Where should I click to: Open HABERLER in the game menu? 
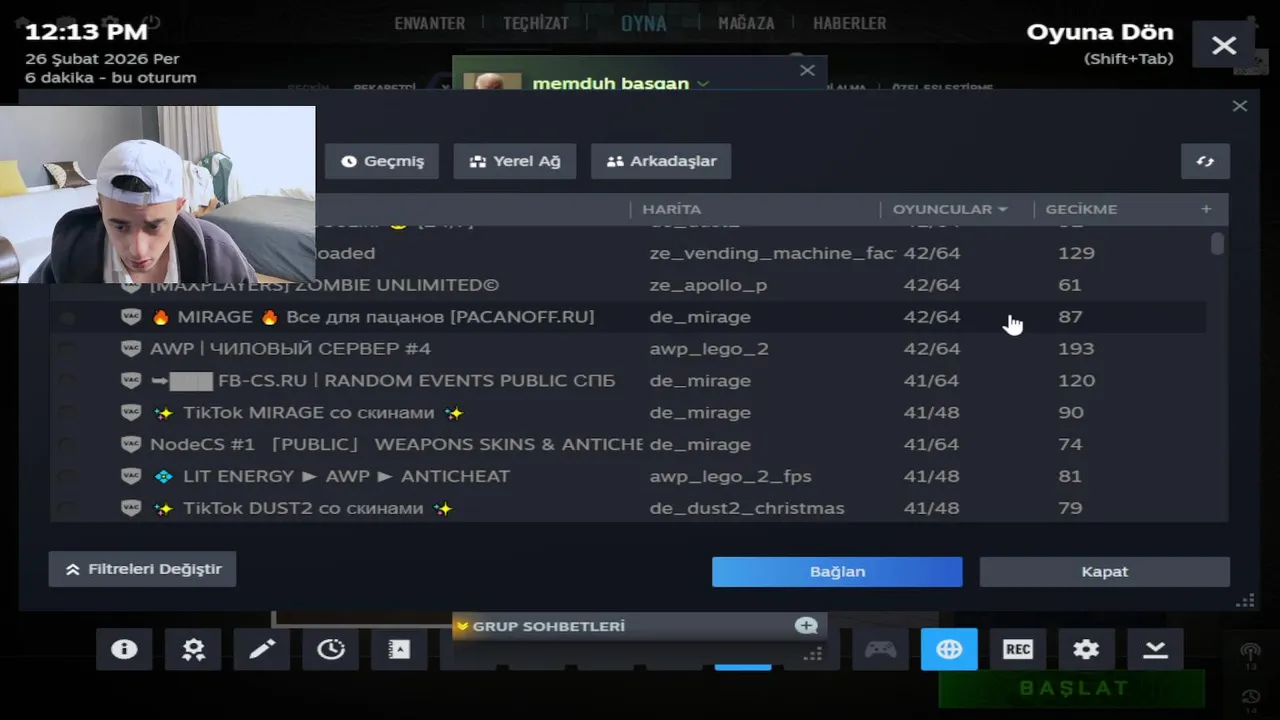point(850,23)
